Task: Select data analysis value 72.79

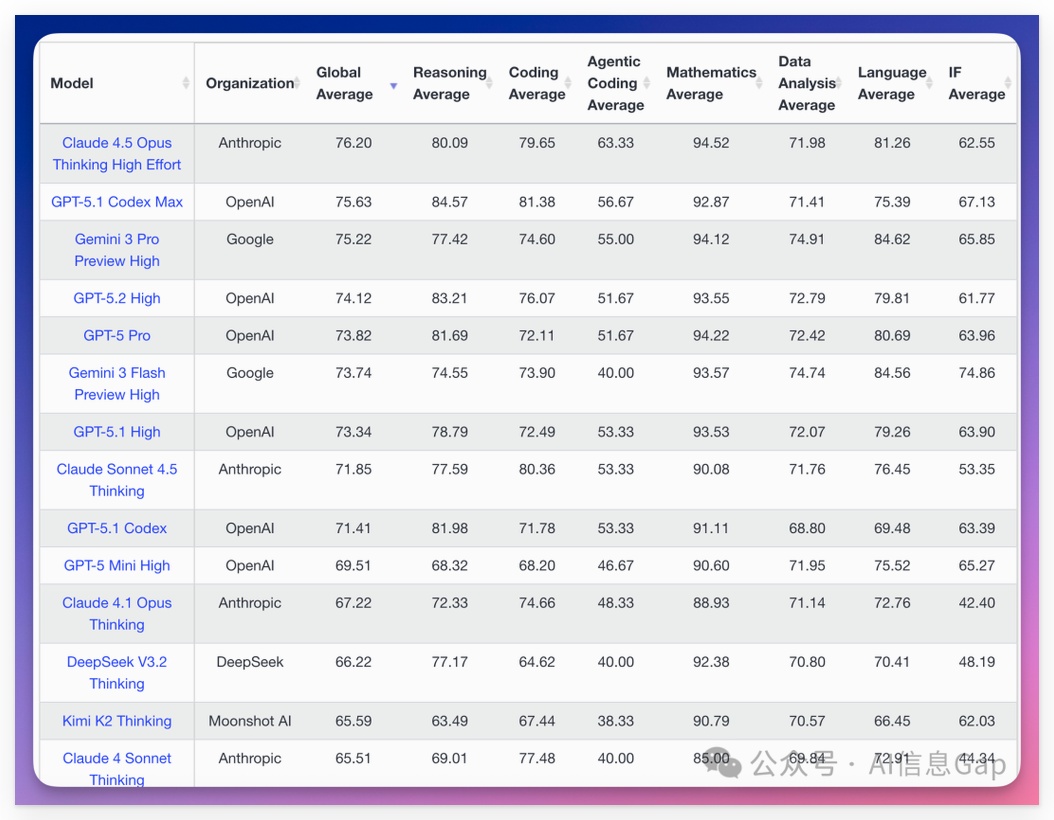Action: pos(807,298)
